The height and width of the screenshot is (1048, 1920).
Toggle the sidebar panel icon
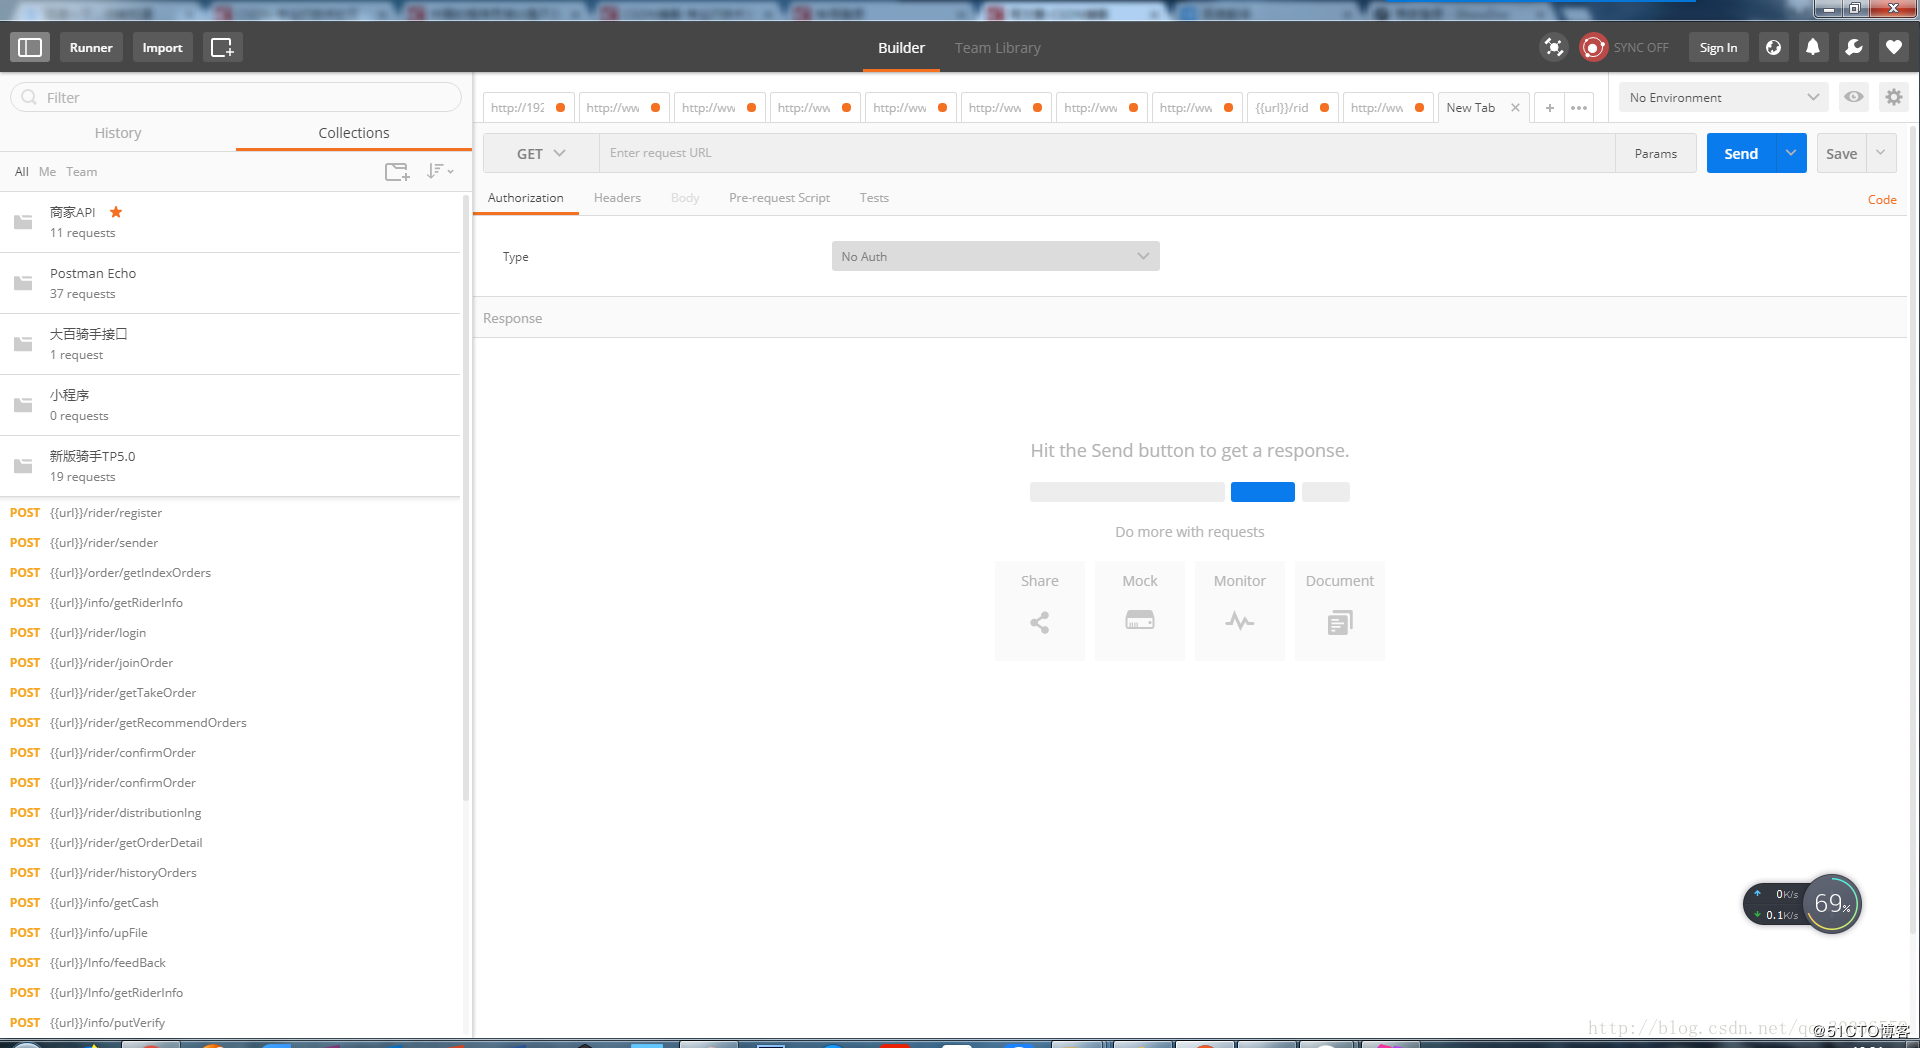[30, 47]
